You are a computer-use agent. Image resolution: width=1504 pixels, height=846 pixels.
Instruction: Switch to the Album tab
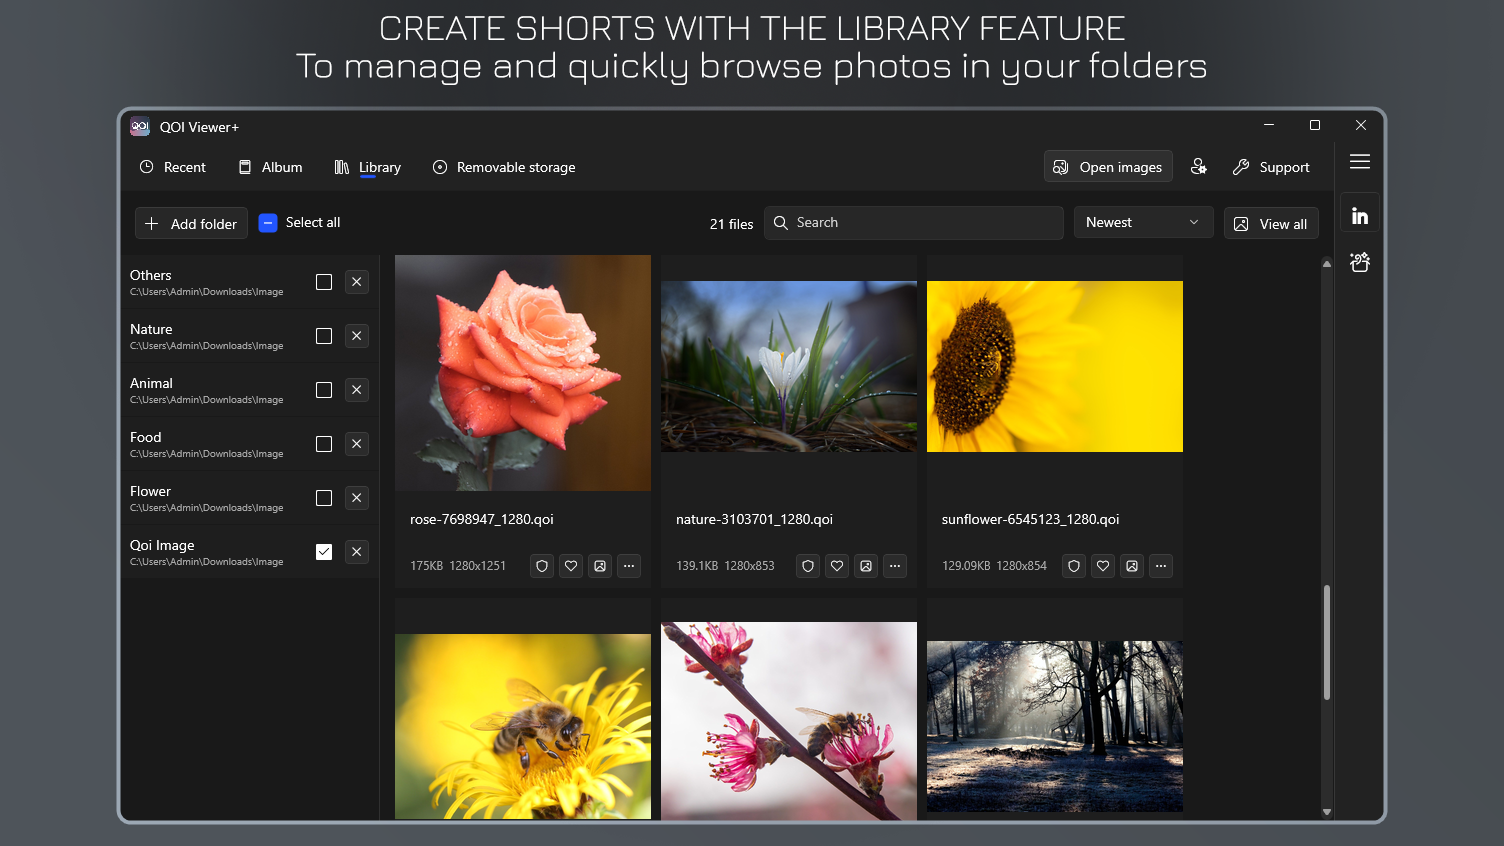point(270,167)
